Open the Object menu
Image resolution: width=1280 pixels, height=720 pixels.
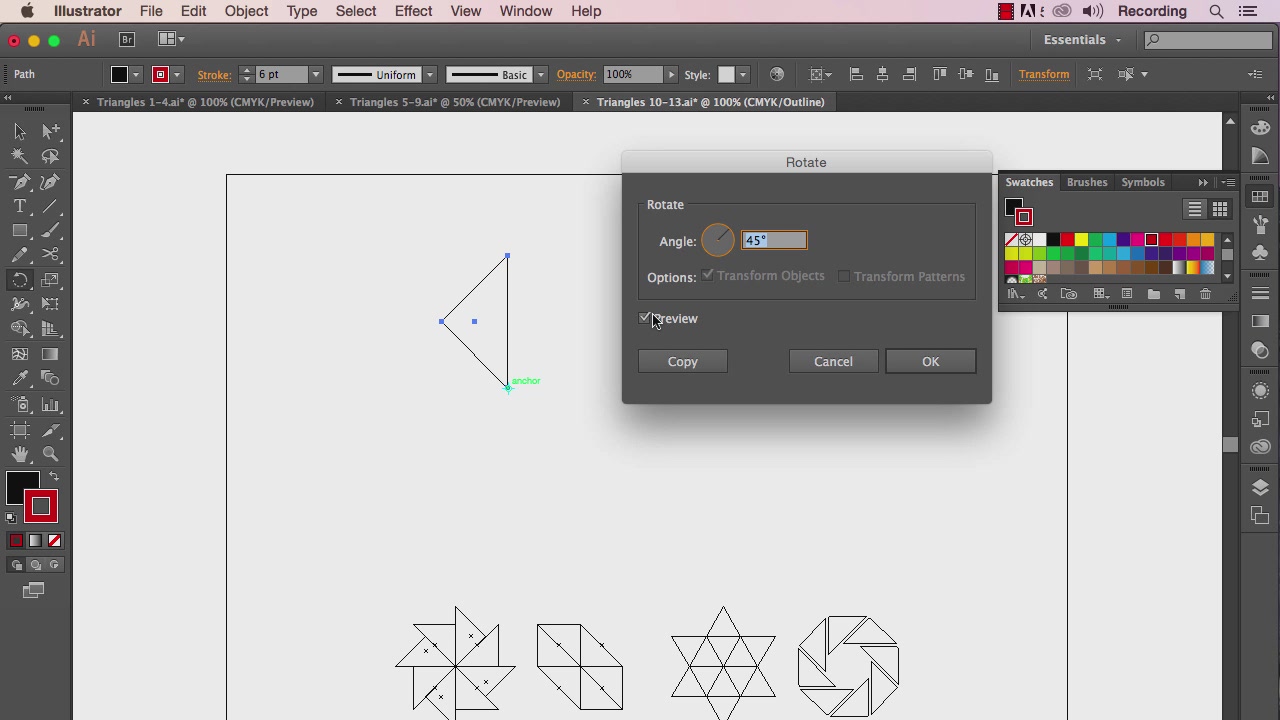click(x=246, y=11)
